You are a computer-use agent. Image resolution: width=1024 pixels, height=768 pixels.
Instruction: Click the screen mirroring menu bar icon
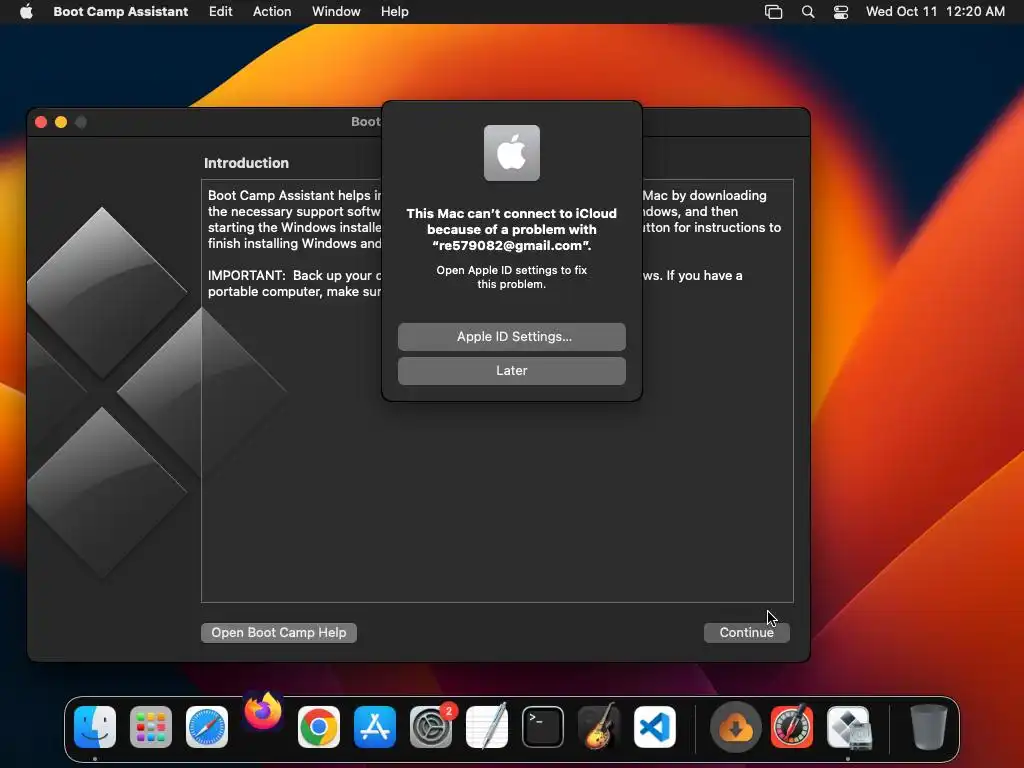tap(773, 12)
